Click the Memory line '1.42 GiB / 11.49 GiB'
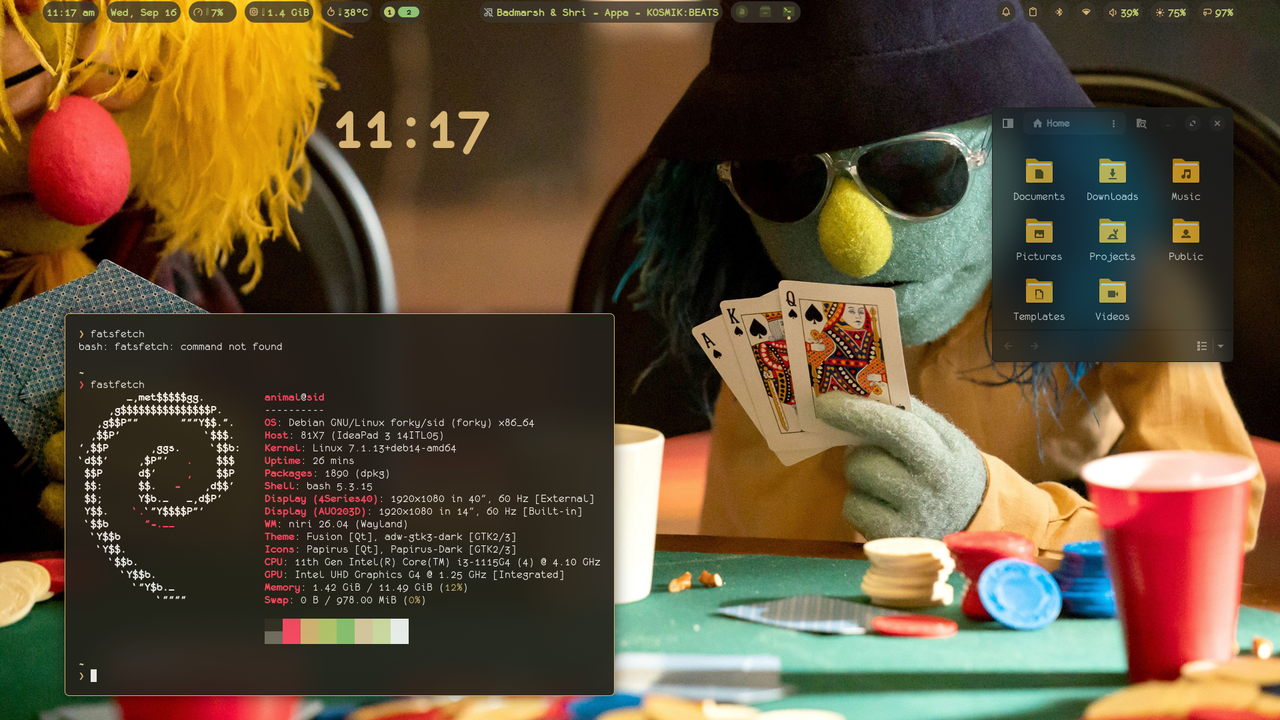Viewport: 1280px width, 720px height. [366, 587]
